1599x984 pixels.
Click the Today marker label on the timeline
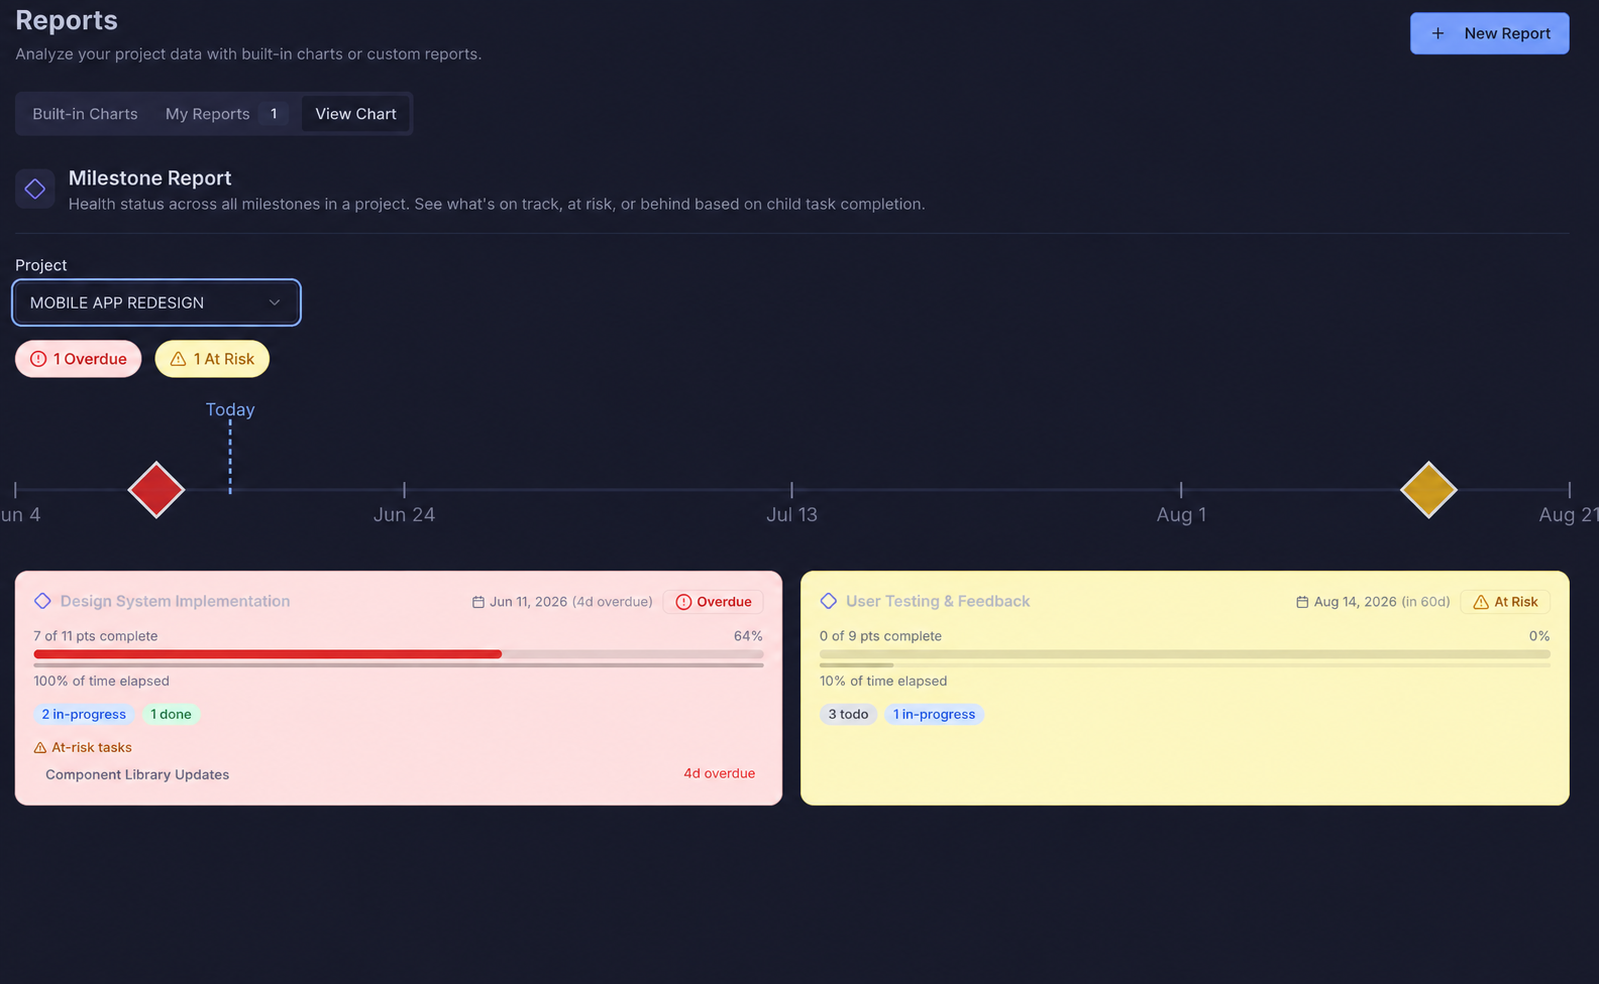230,409
